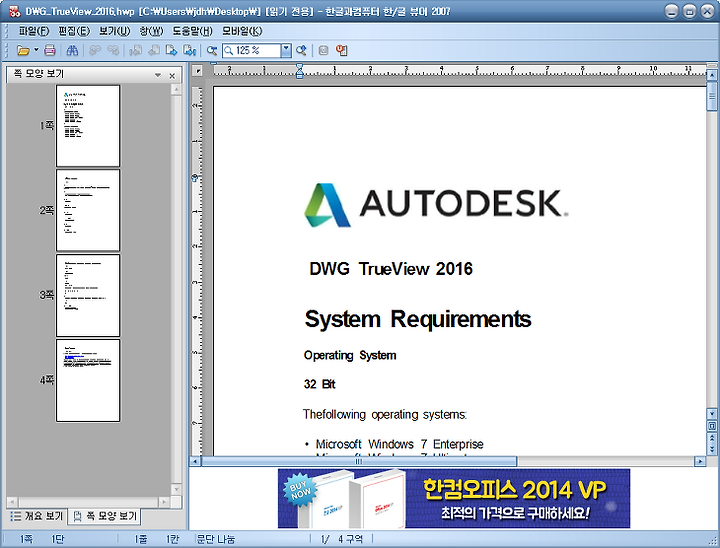Go to next page toolbar icon
This screenshot has height=548, width=720.
coord(172,50)
